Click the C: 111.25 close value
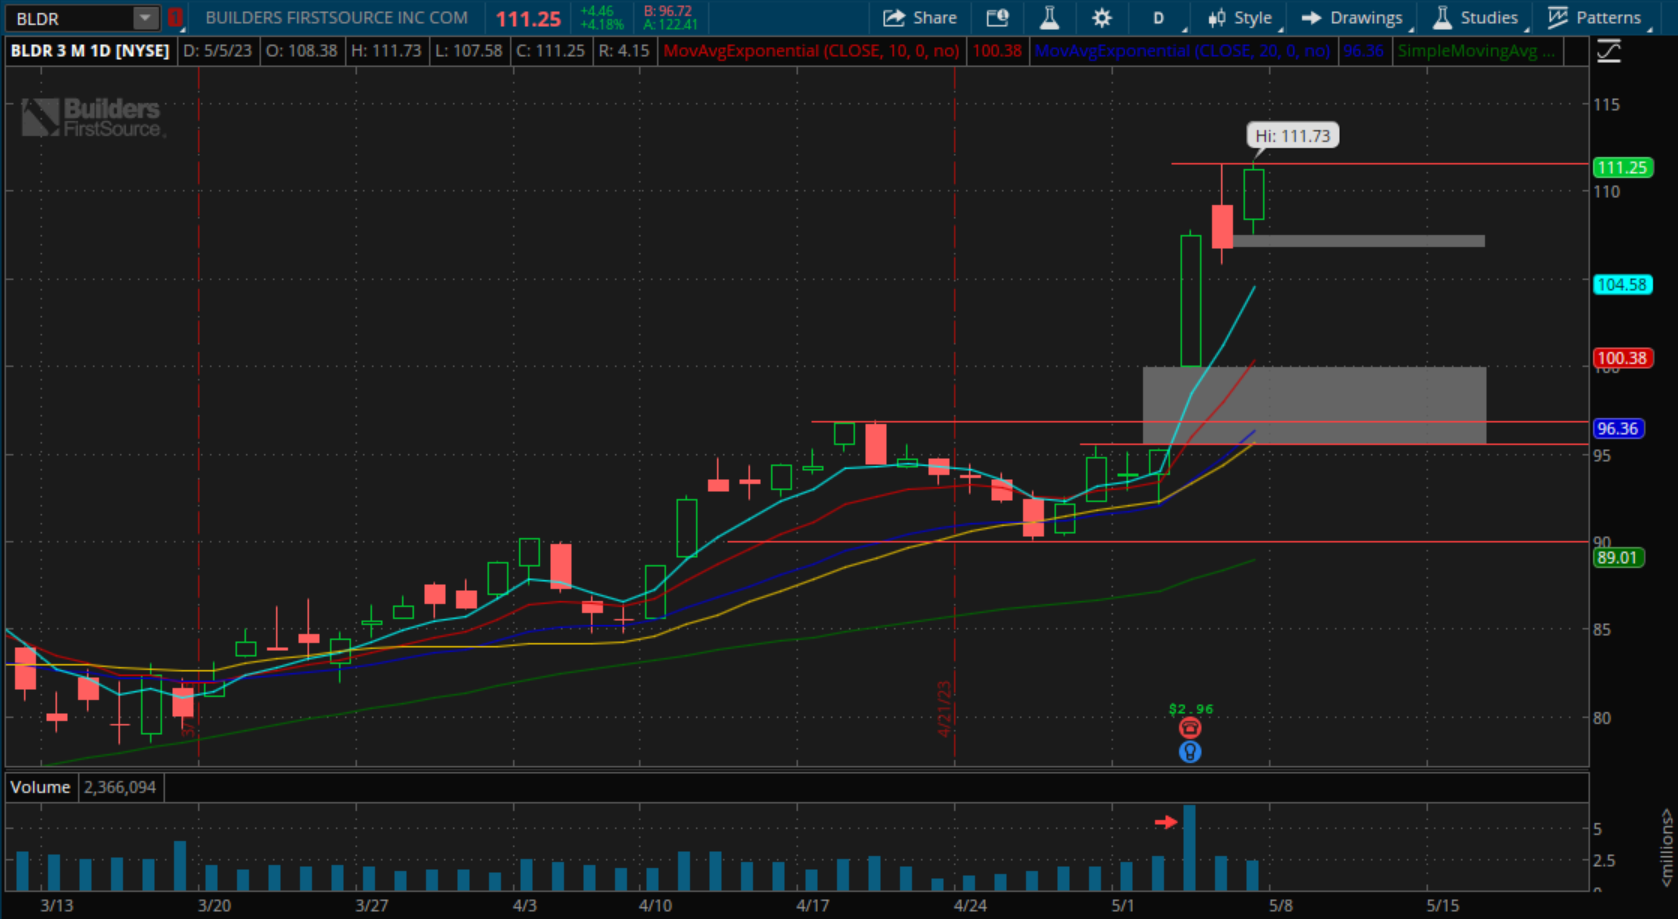Image resolution: width=1678 pixels, height=919 pixels. pos(550,50)
